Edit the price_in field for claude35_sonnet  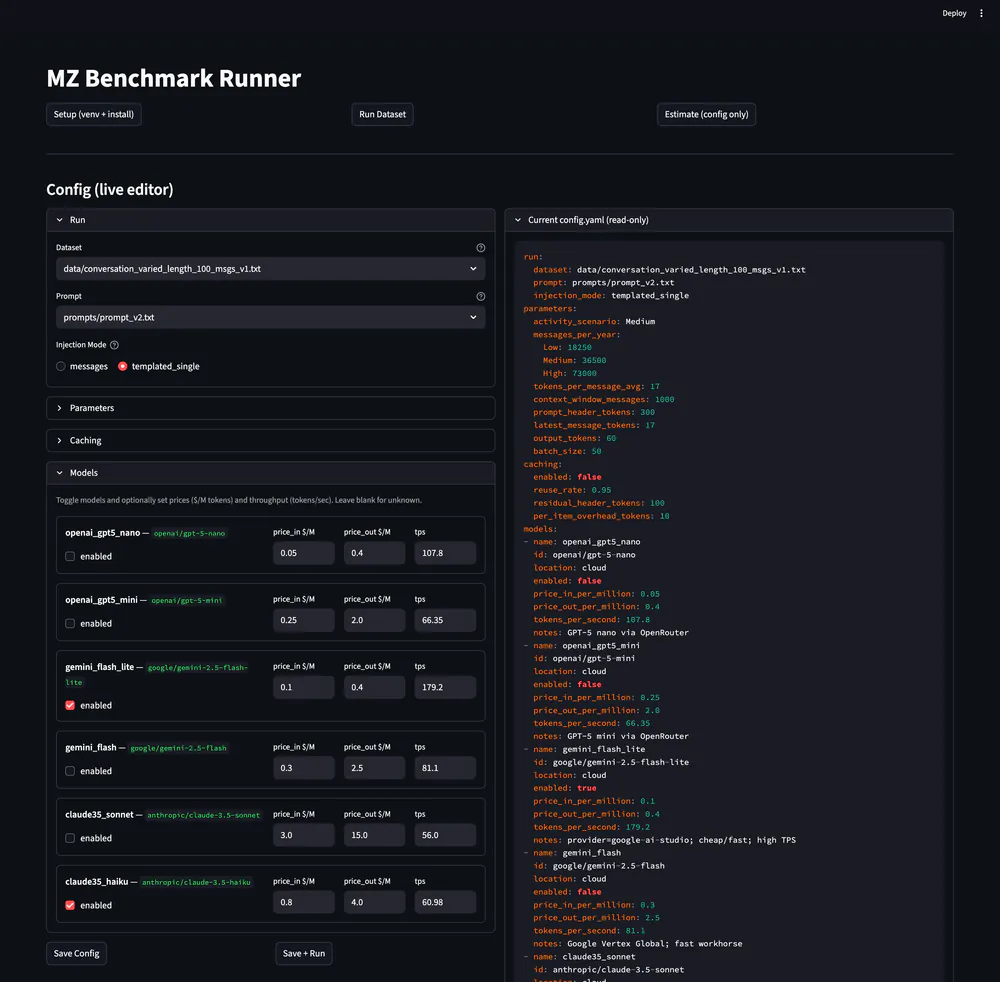tap(303, 834)
